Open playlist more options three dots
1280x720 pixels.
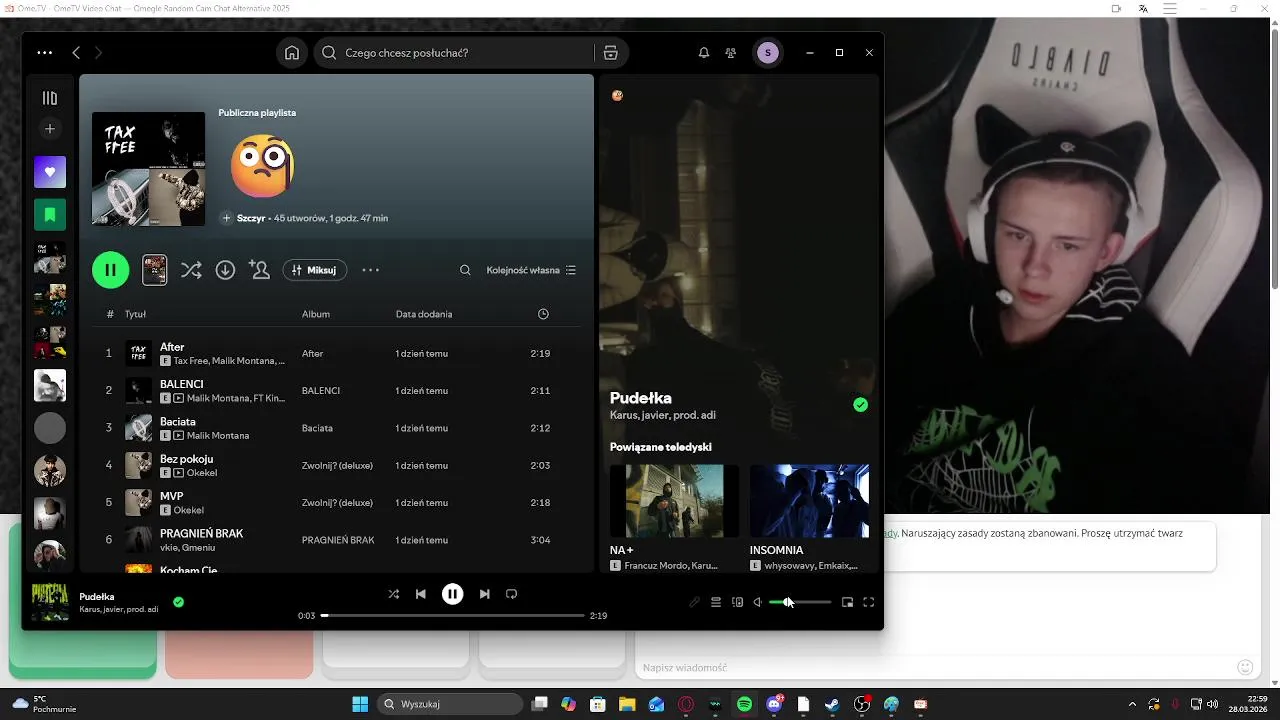tap(371, 270)
